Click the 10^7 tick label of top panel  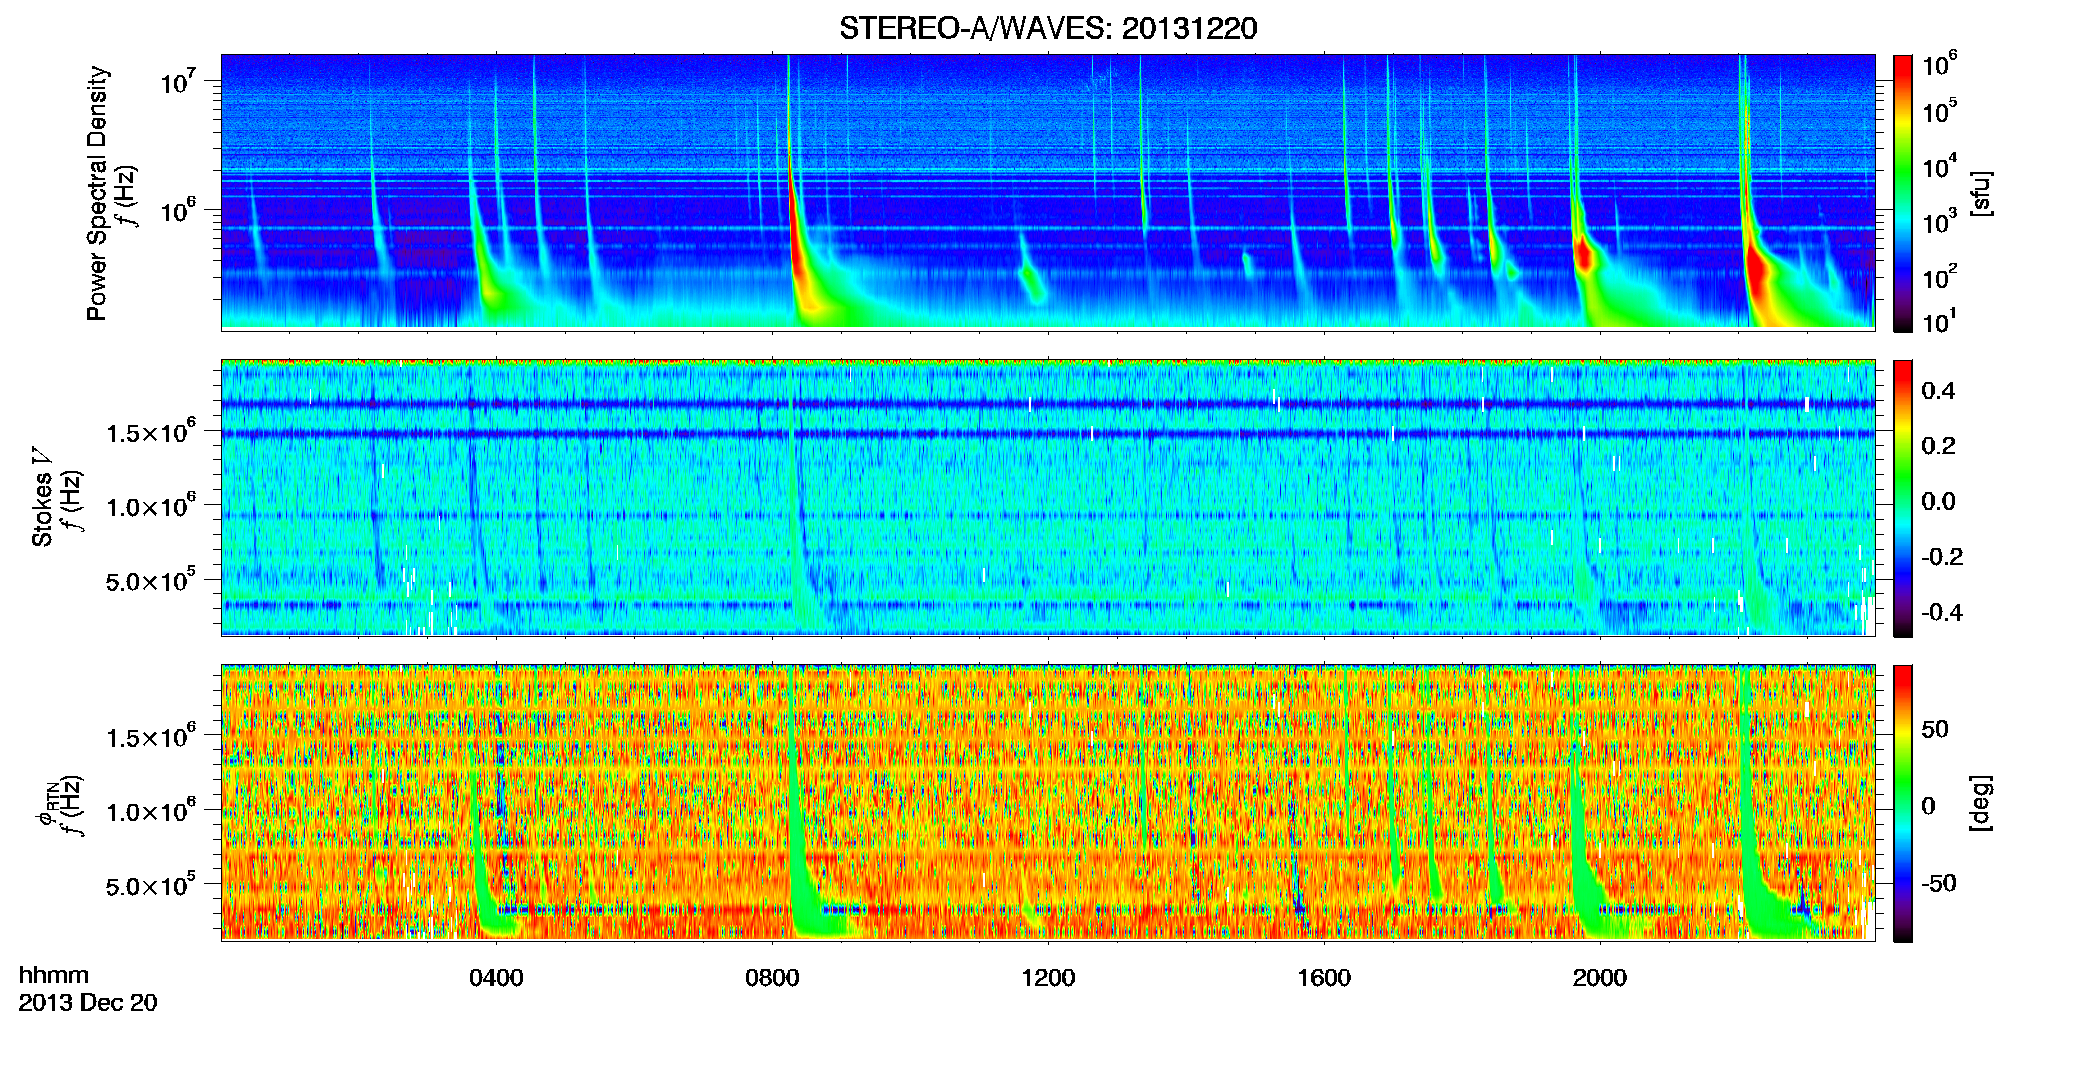(178, 82)
